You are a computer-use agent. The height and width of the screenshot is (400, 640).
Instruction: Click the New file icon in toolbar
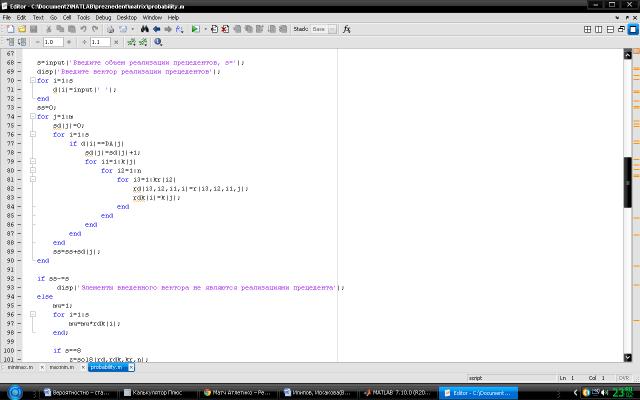(8, 30)
